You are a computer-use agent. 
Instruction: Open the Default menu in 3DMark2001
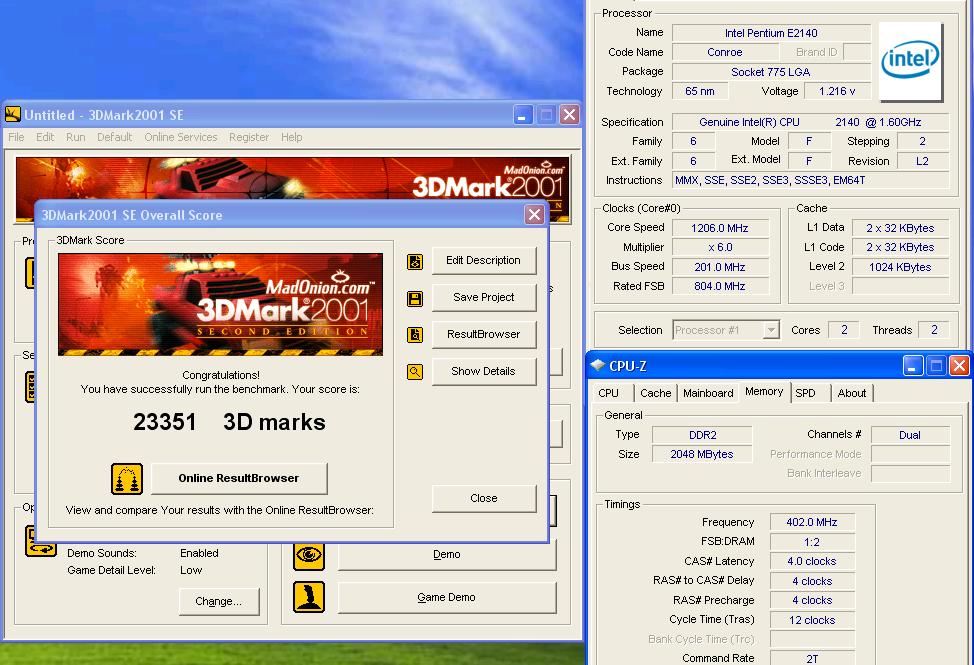tap(114, 137)
